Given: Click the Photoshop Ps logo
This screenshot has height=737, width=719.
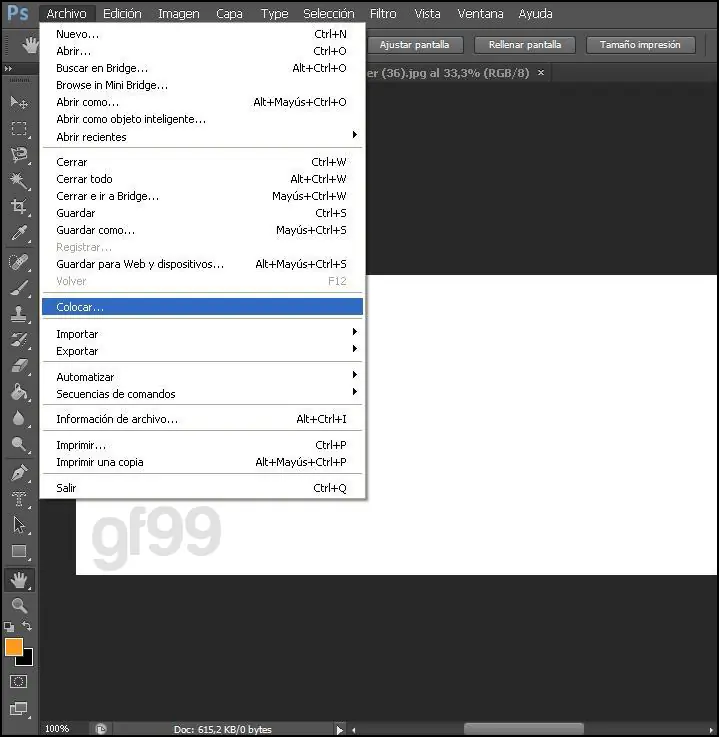Looking at the screenshot, I should [x=18, y=13].
